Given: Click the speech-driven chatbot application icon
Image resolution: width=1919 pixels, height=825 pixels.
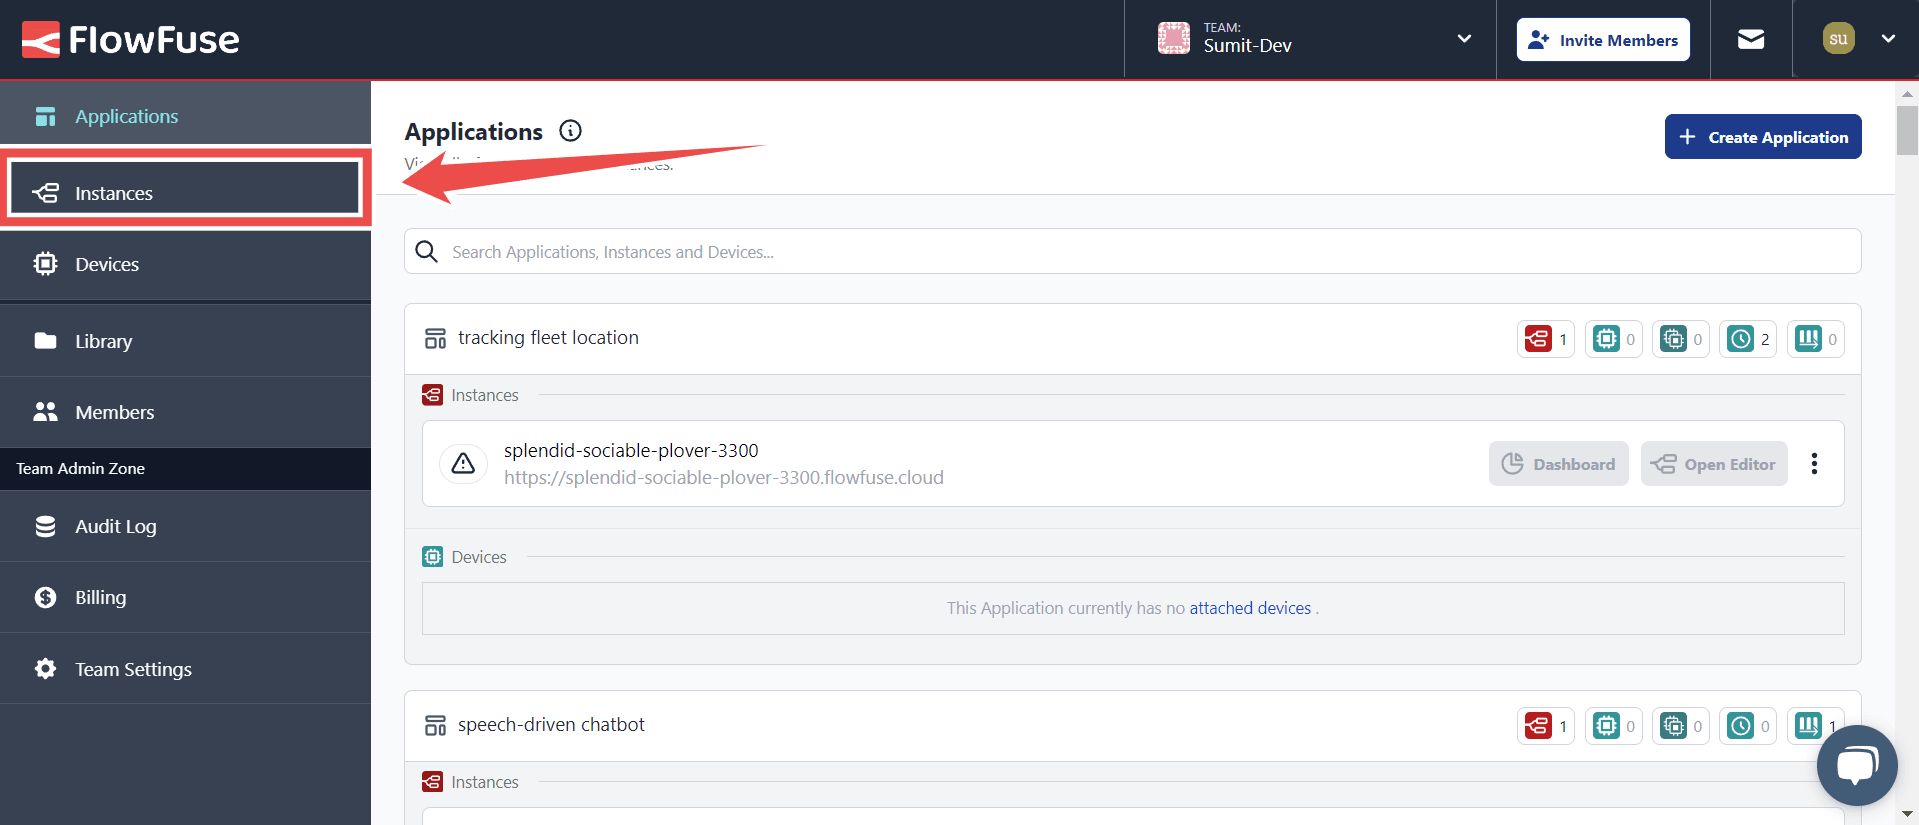Looking at the screenshot, I should (x=435, y=726).
